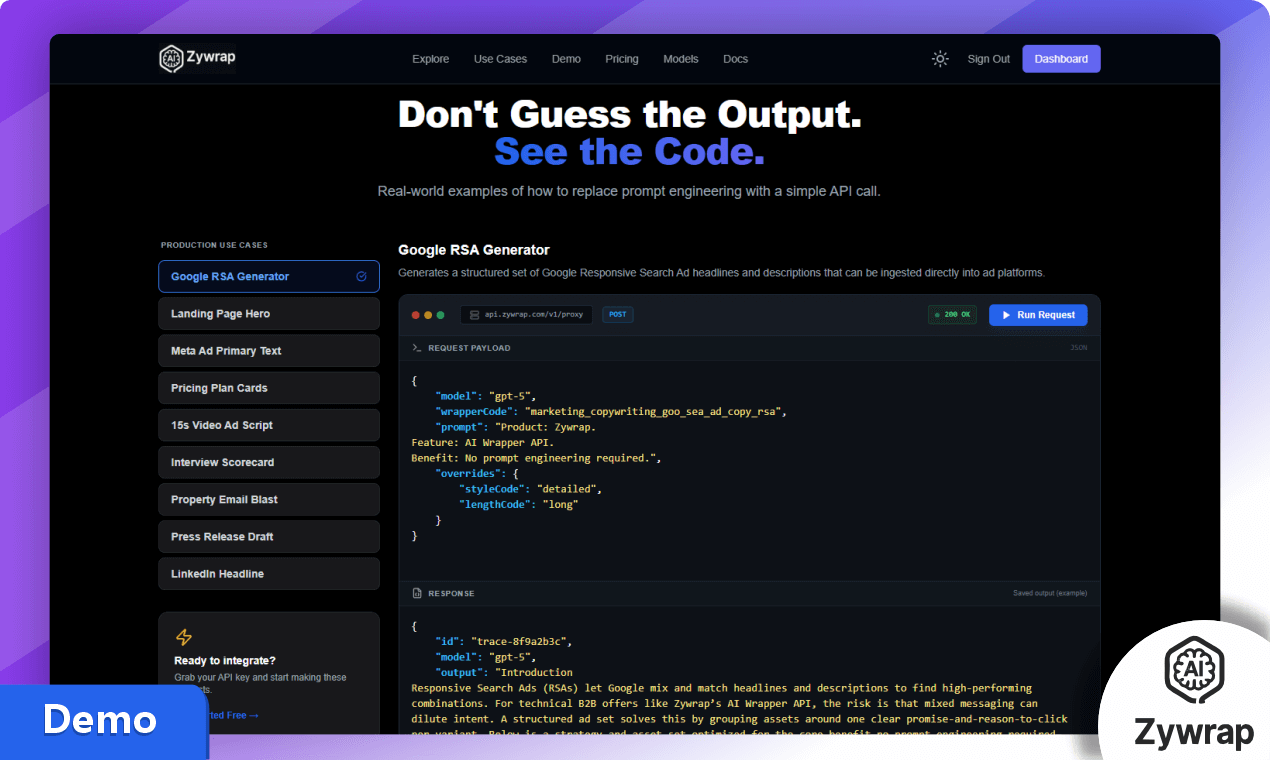Click the "trace-8f9a2b3c" id value

521,641
